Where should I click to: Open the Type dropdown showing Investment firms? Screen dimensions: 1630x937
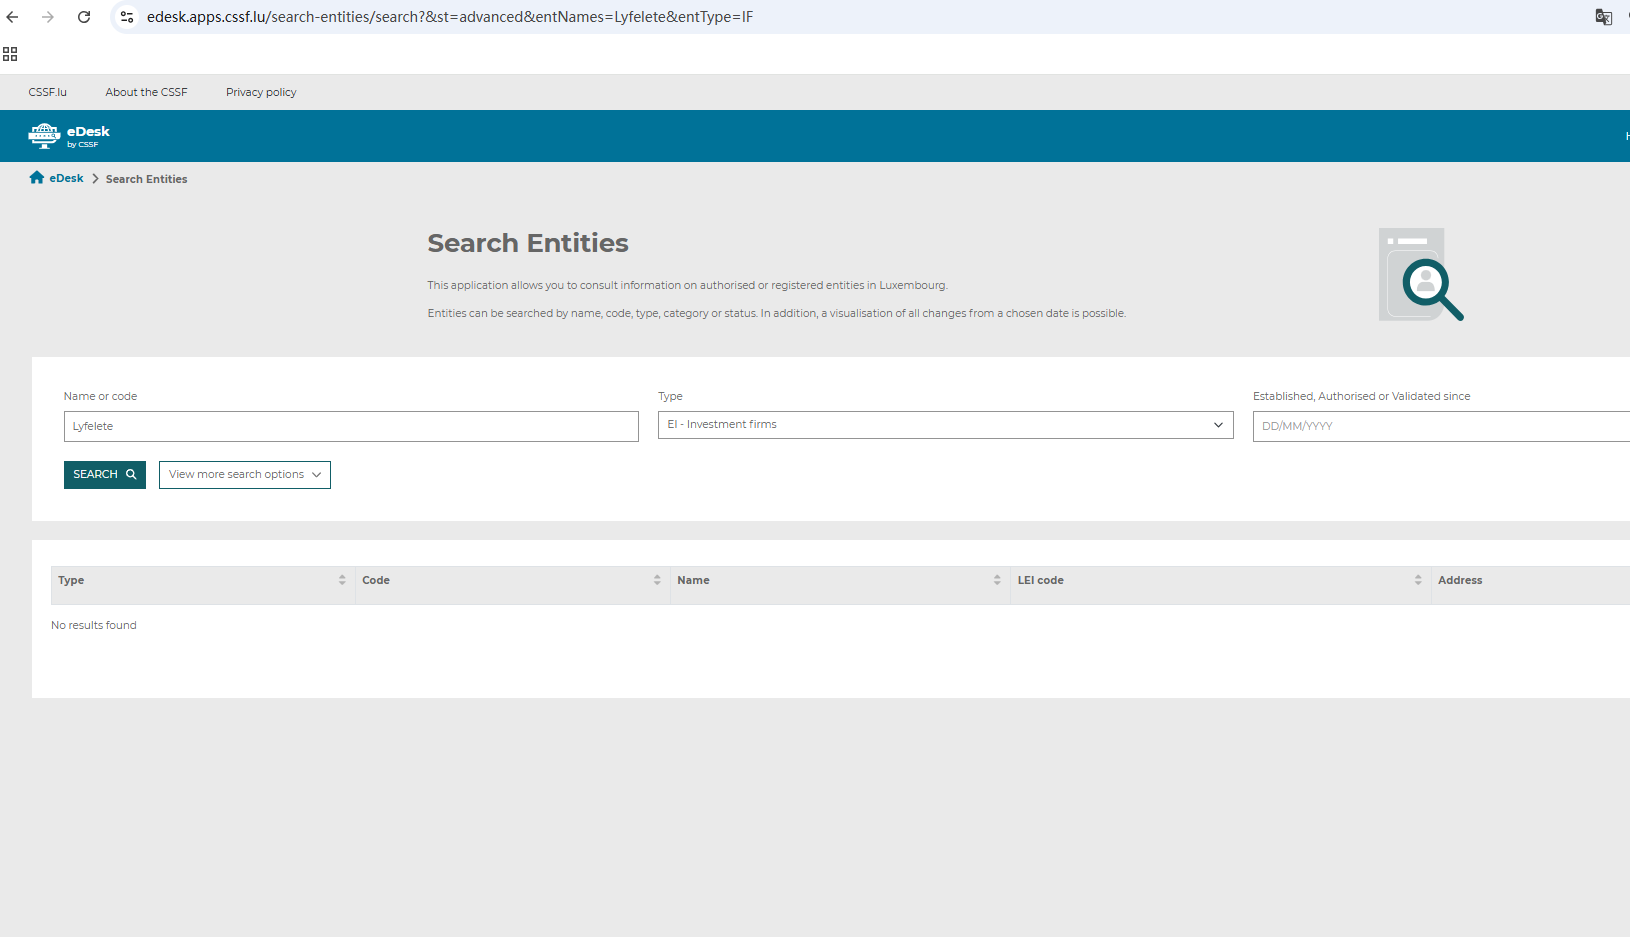pos(946,425)
